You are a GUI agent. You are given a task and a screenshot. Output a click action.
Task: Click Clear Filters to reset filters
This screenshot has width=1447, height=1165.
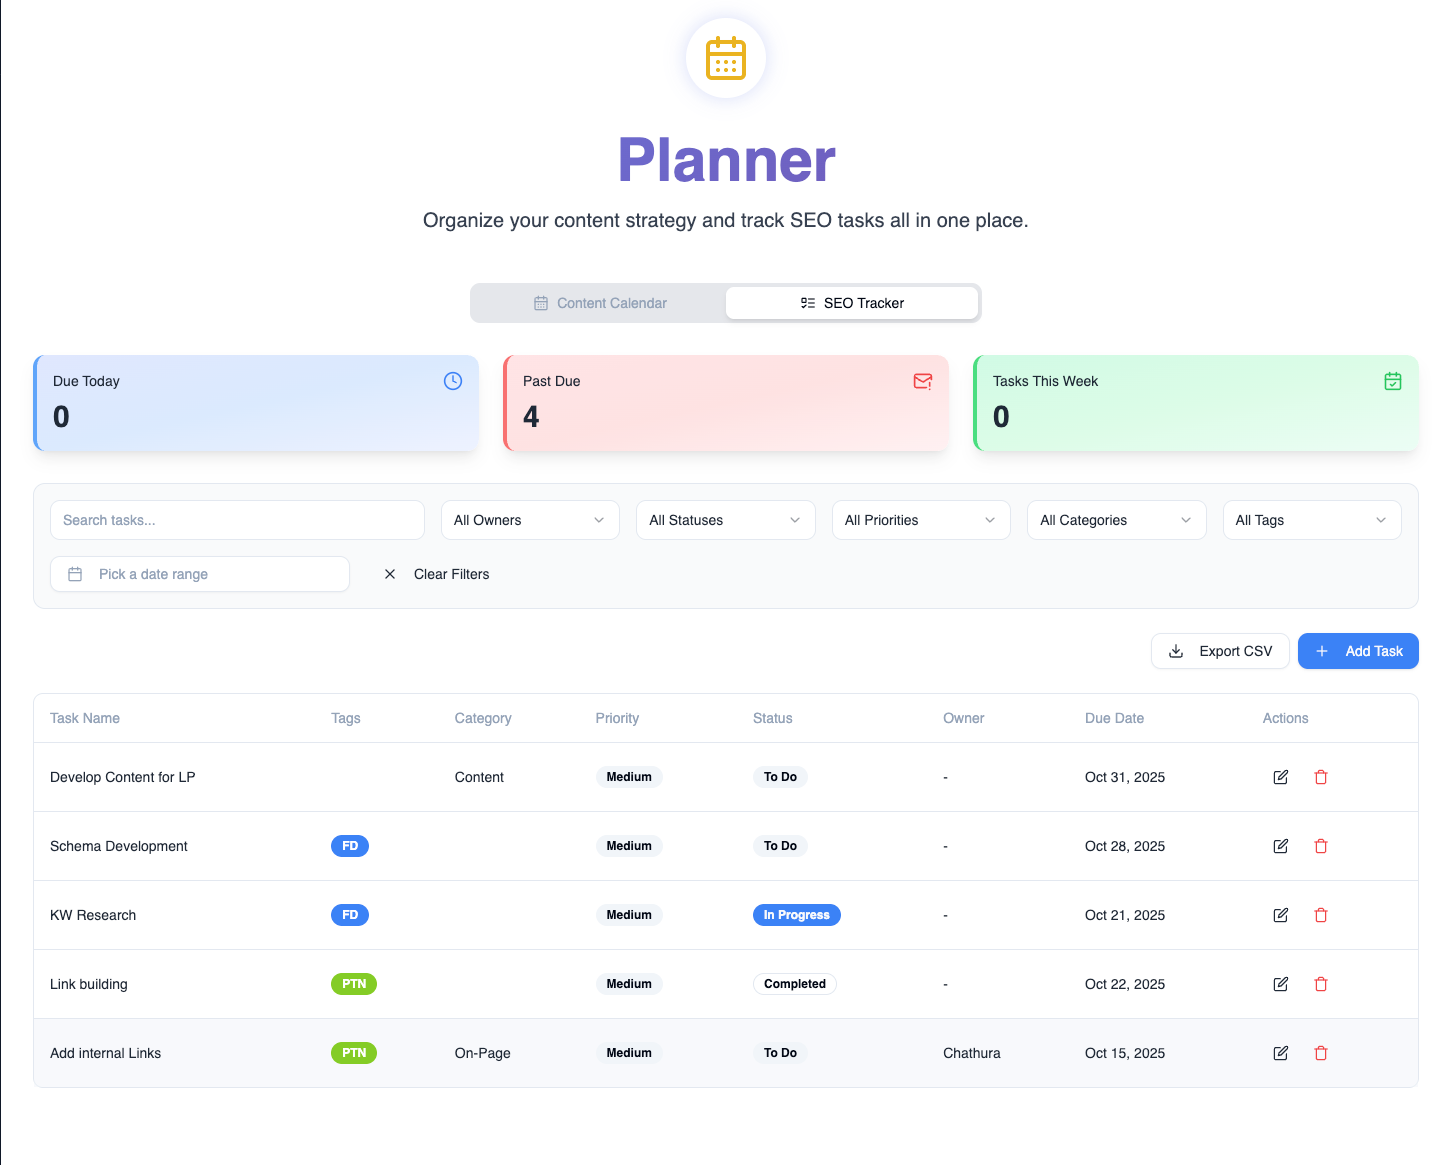(x=451, y=574)
